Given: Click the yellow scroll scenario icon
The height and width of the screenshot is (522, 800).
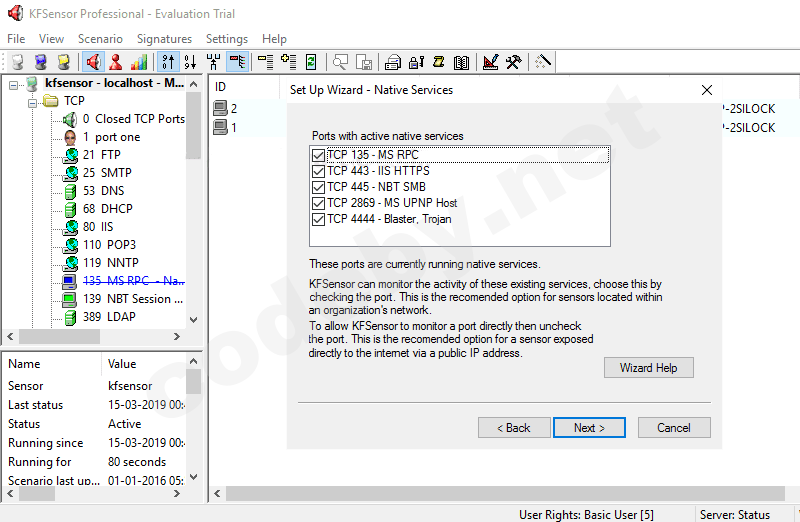Looking at the screenshot, I should point(439,62).
